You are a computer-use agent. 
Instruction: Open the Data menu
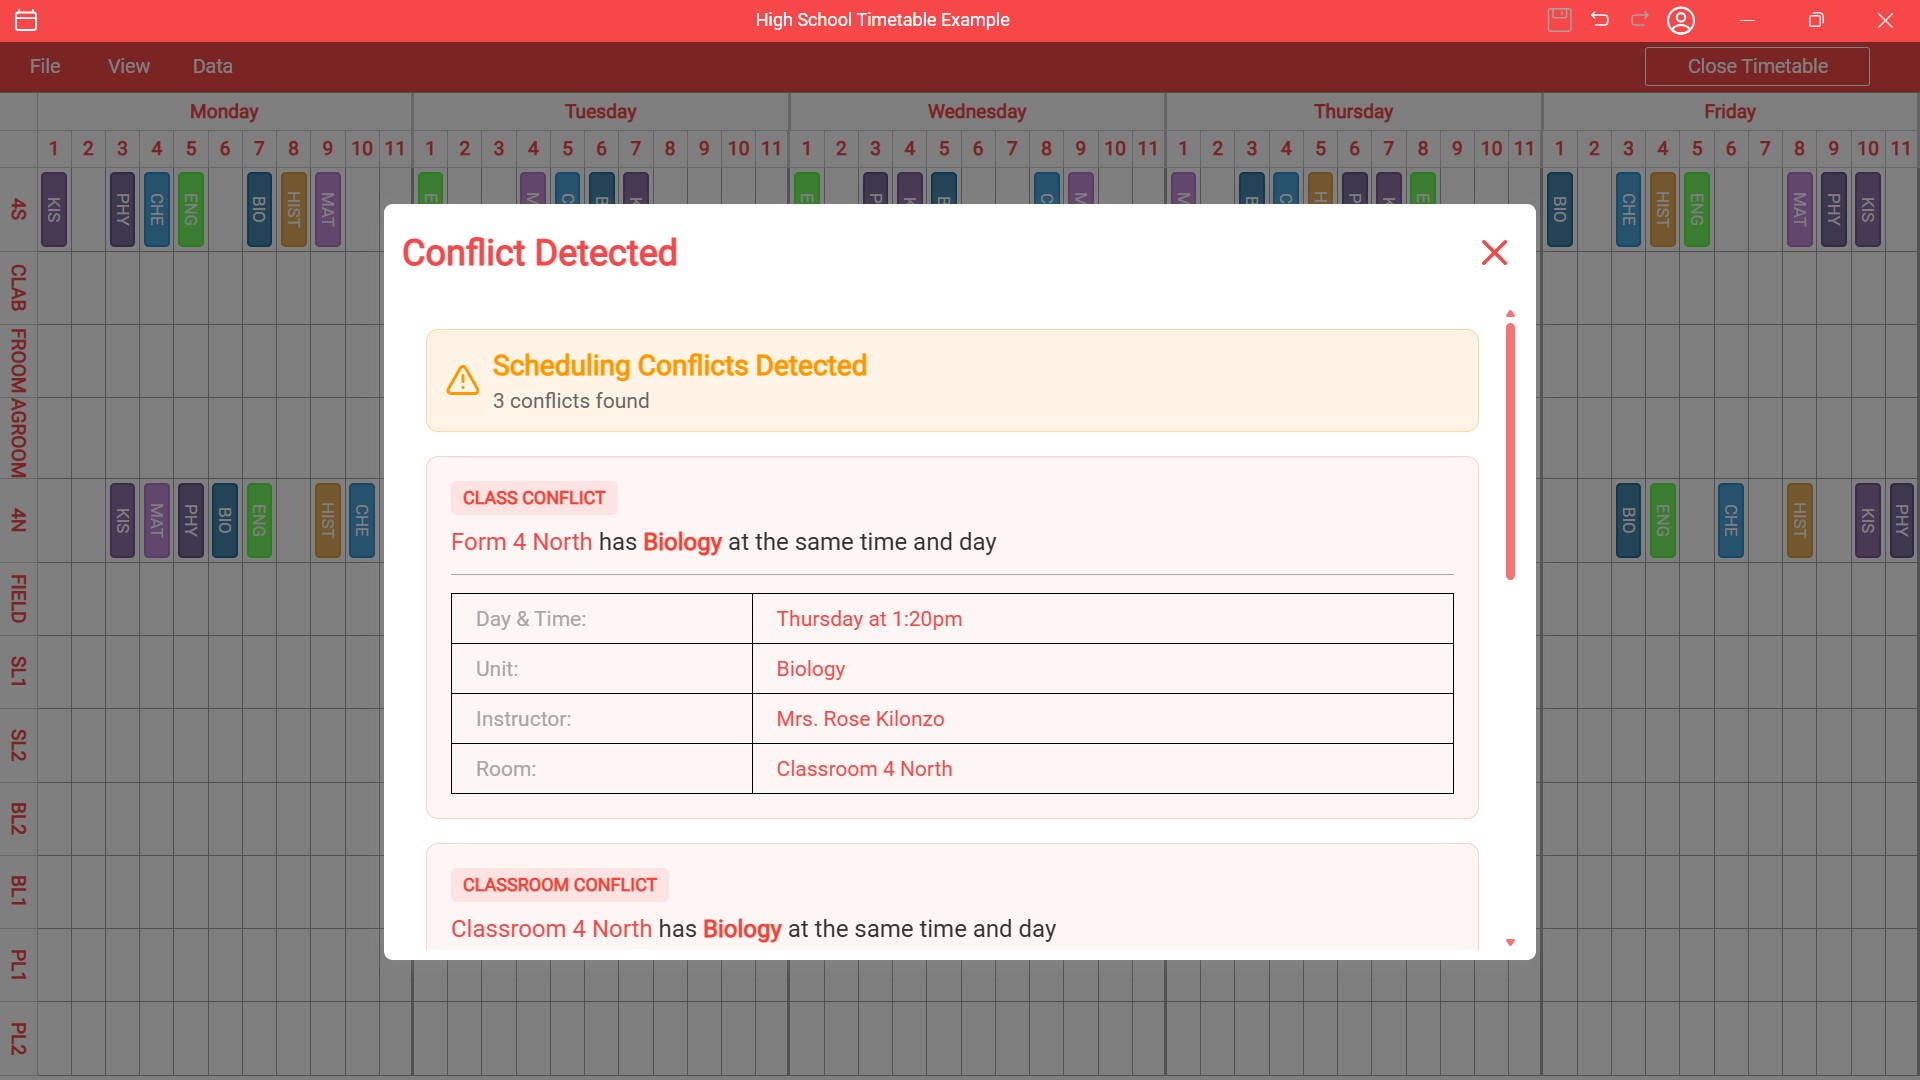(x=212, y=66)
